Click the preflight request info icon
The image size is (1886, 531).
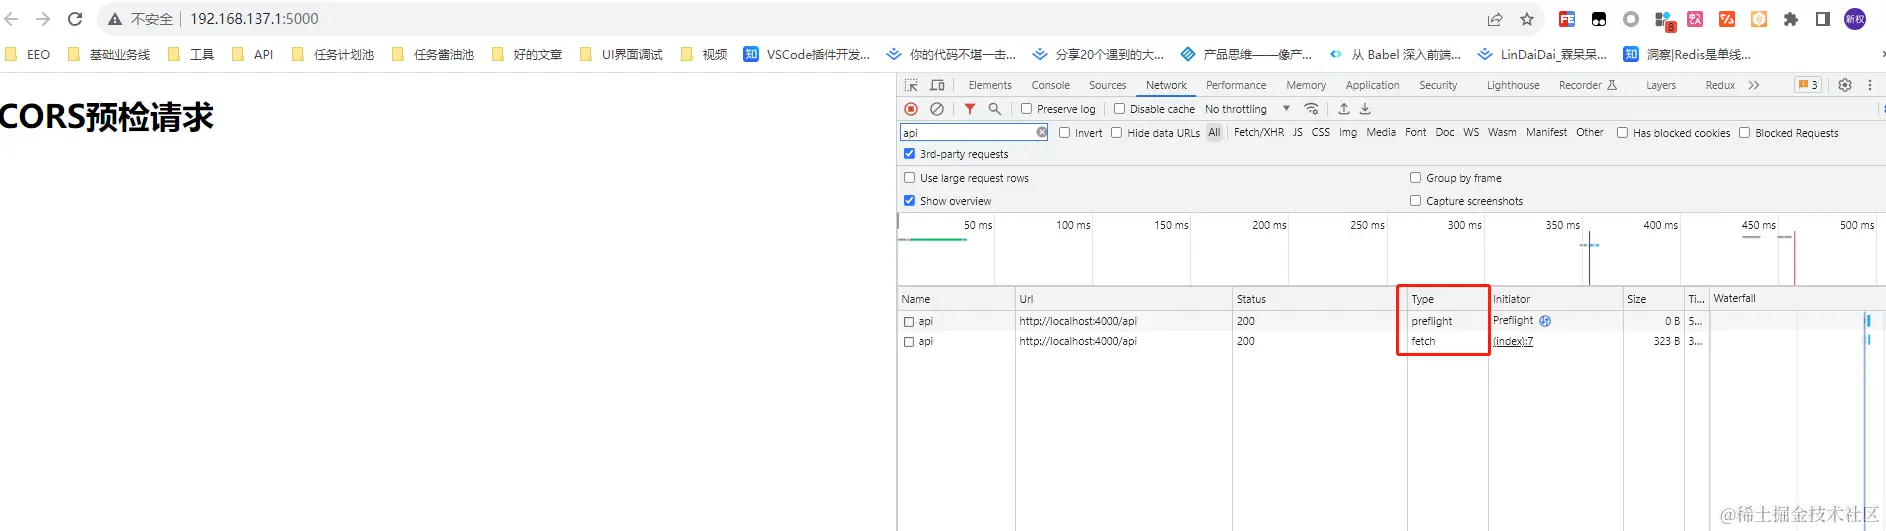[1545, 321]
